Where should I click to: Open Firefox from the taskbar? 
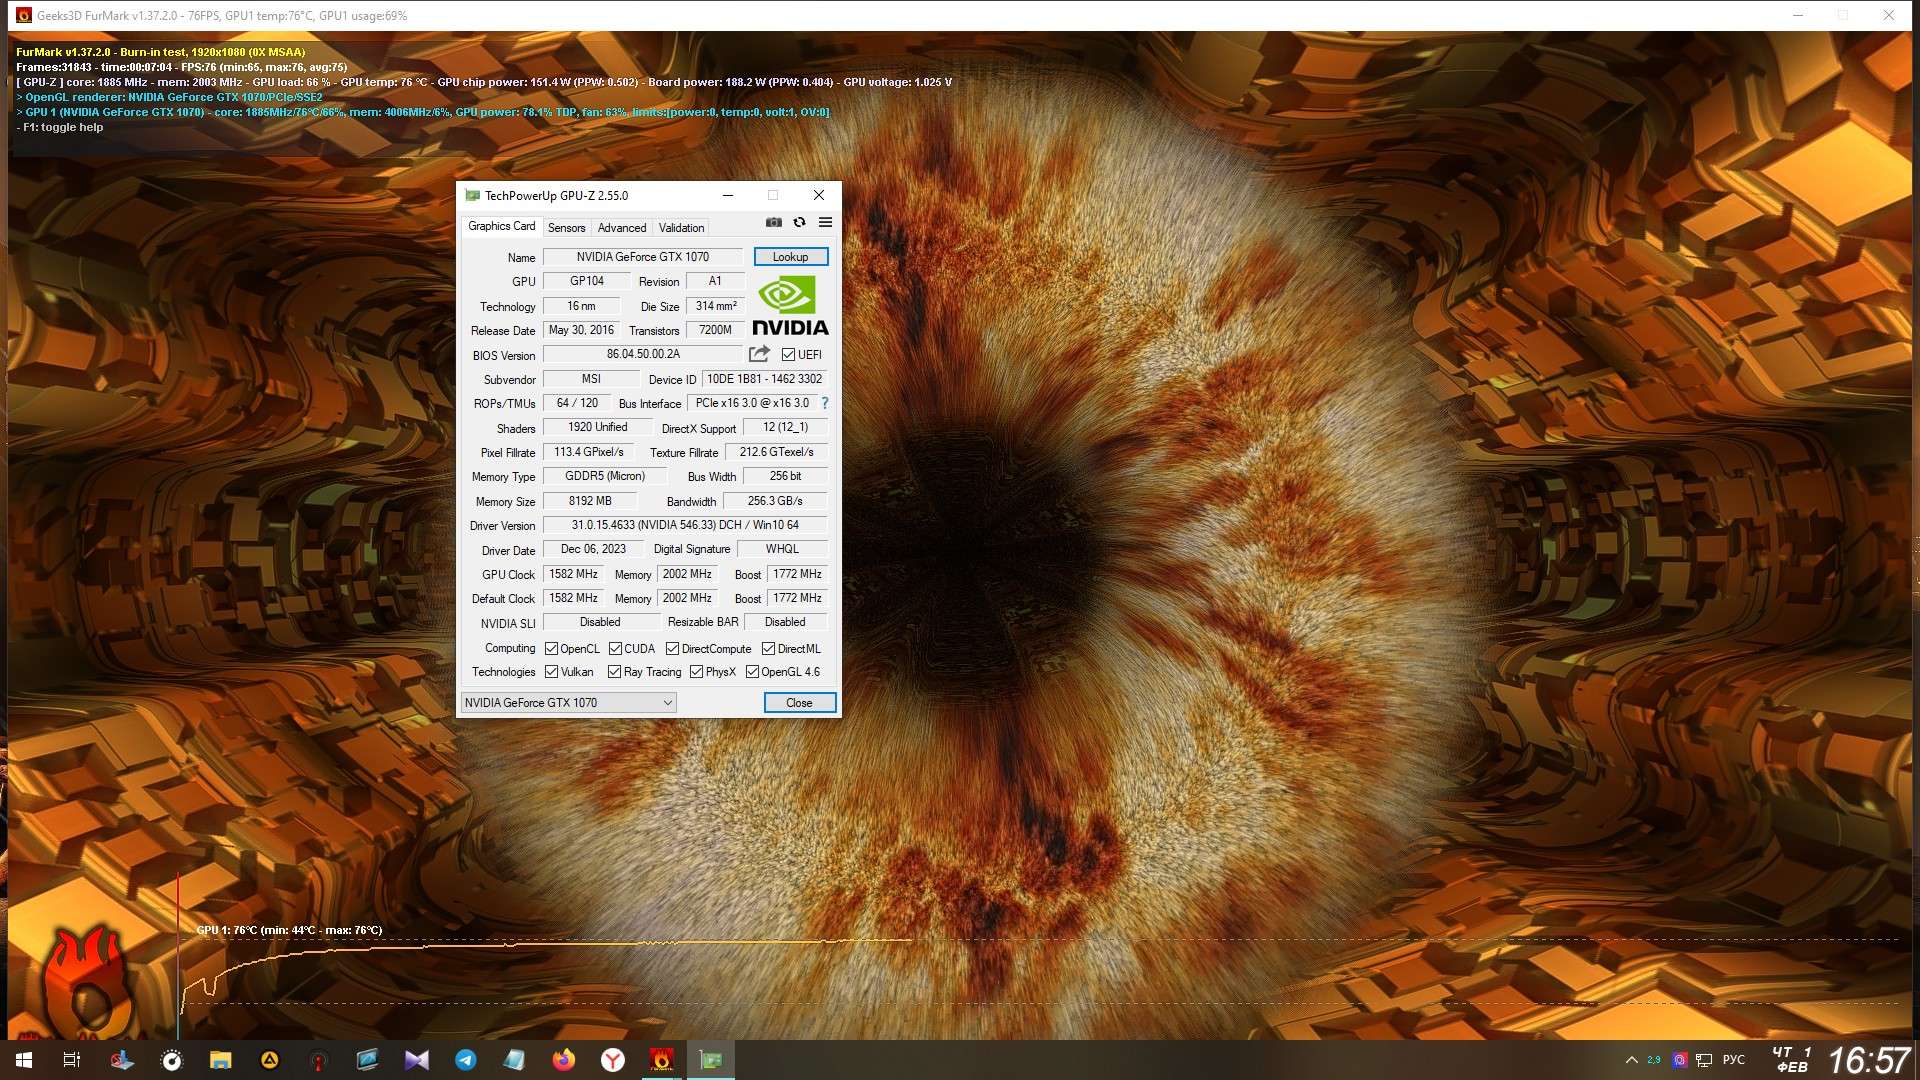563,1060
